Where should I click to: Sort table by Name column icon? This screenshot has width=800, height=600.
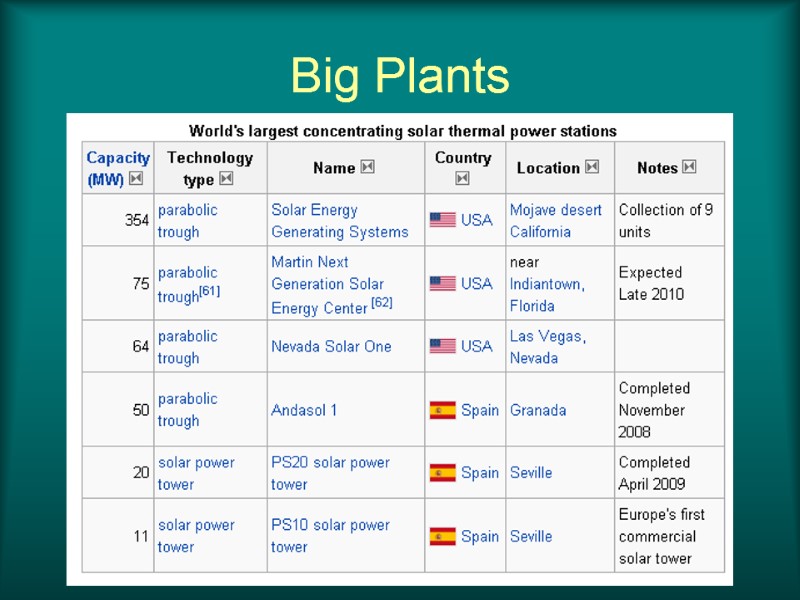(x=367, y=167)
